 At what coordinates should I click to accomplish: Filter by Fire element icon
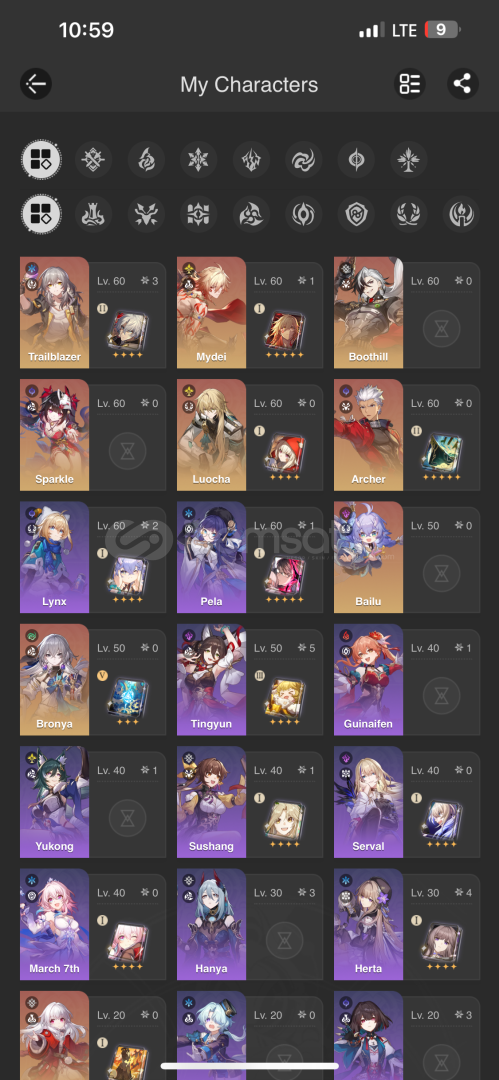click(x=146, y=160)
